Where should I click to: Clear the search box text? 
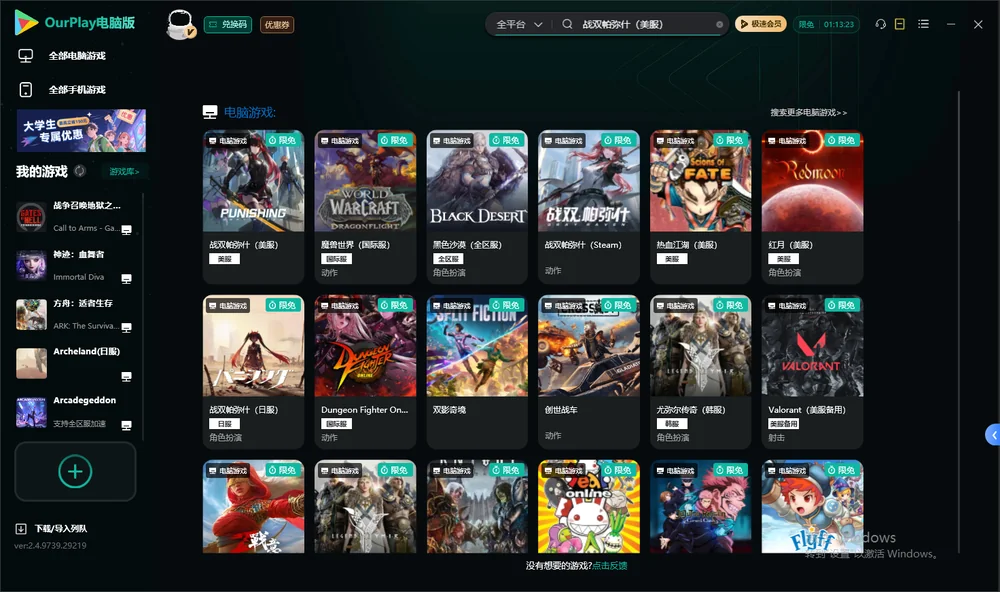click(x=719, y=24)
